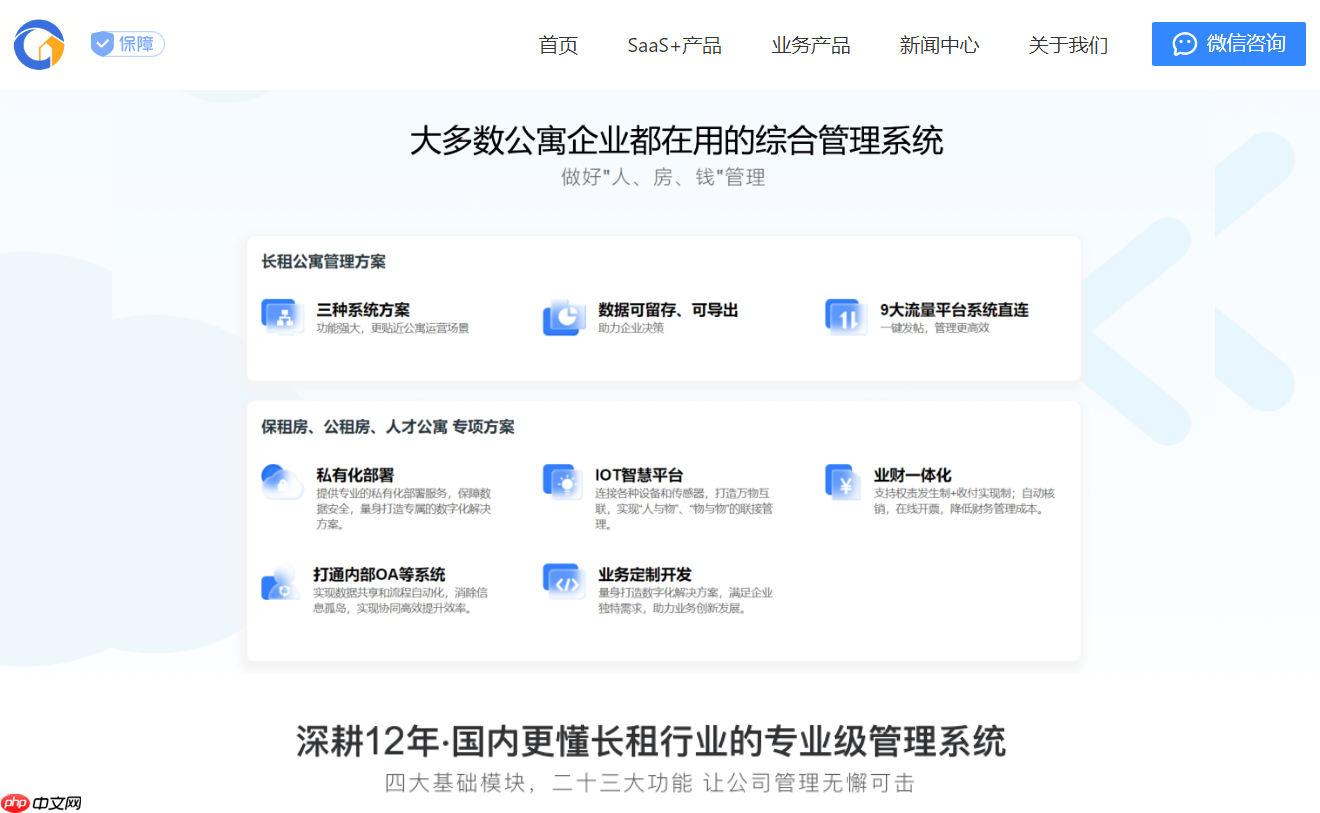Click the 打通内部OA等系统 icon
Screen dimensions: 1320x813
point(281,580)
